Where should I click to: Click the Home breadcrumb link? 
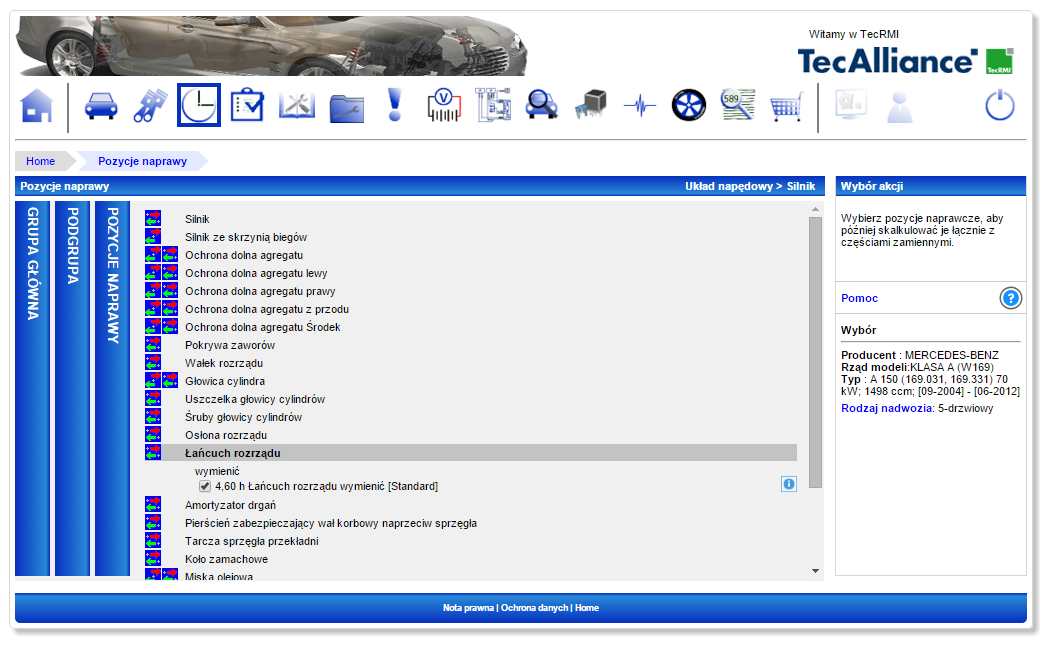pos(41,161)
